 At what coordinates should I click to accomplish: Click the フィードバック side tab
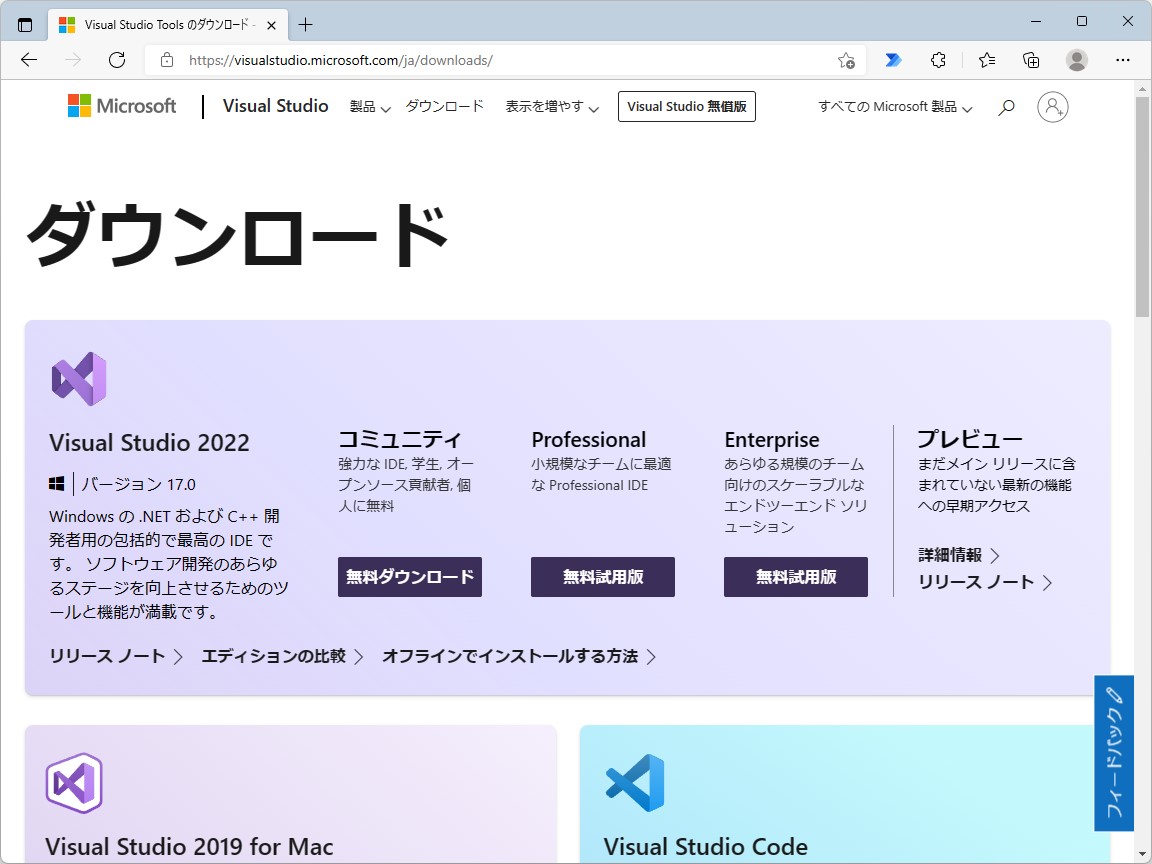click(1114, 754)
